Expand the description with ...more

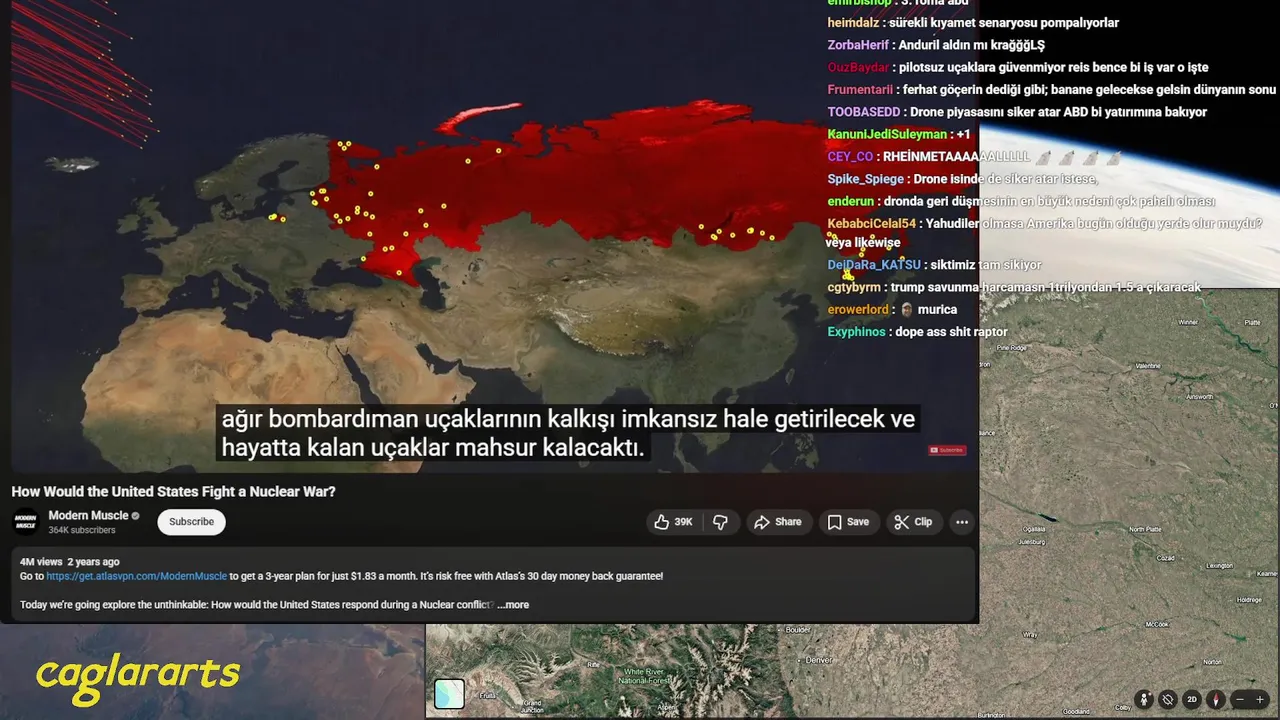coord(513,605)
